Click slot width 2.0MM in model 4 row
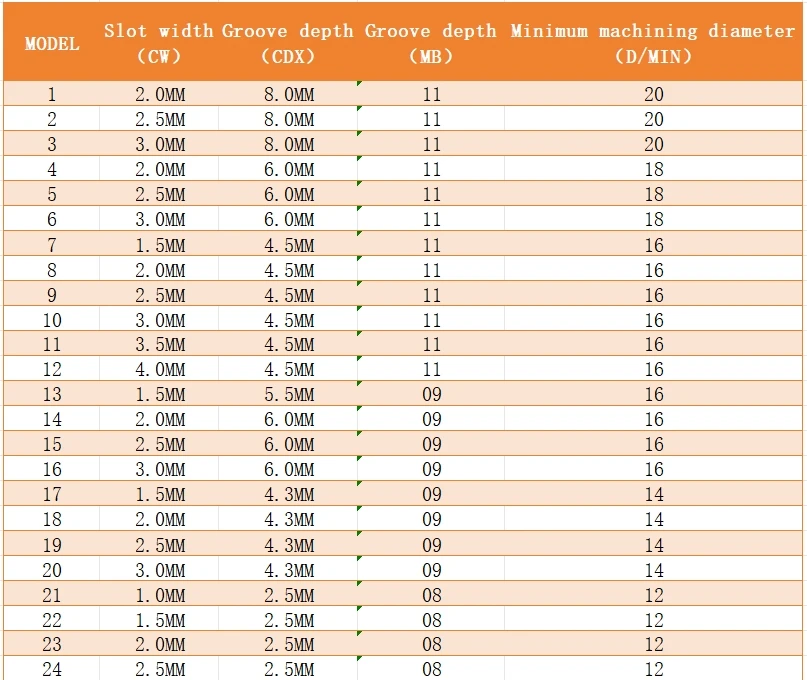 click(160, 169)
